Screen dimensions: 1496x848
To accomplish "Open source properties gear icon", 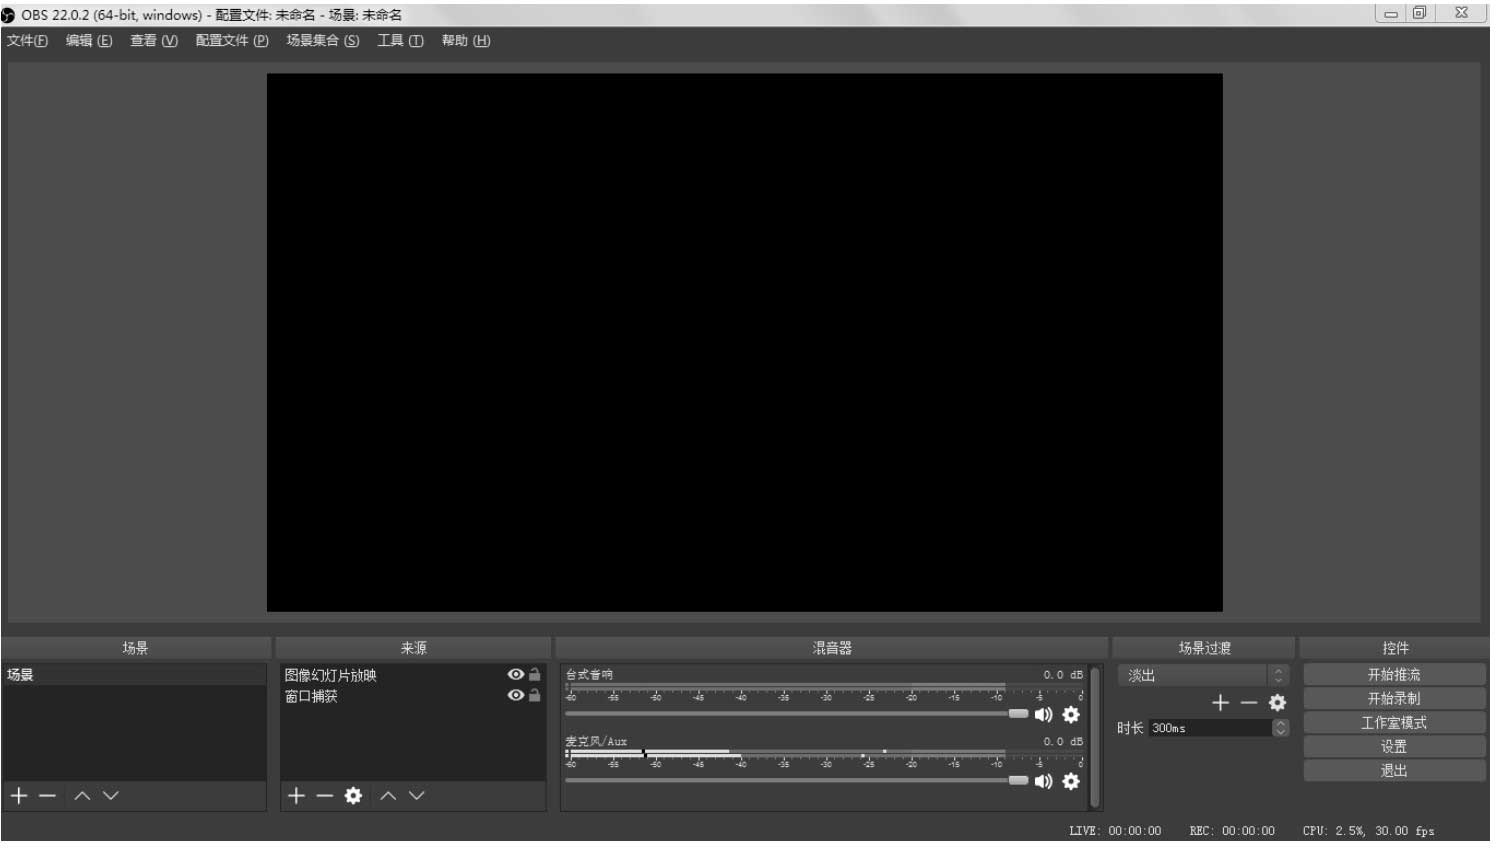I will pyautogui.click(x=353, y=796).
